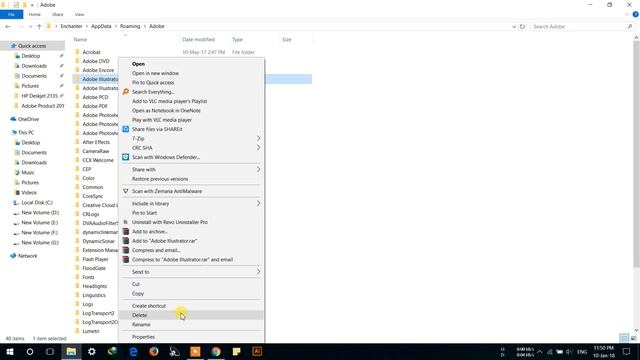
Task: Select the Flash Player folder
Action: point(95,260)
